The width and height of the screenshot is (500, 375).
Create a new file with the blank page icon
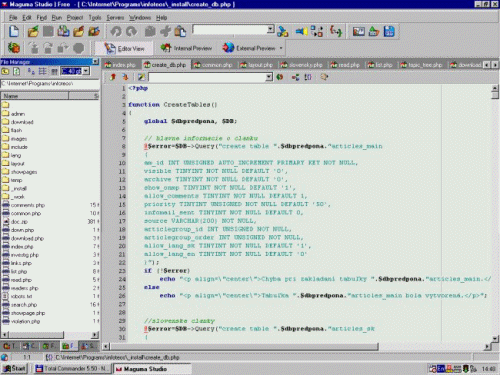[14, 31]
